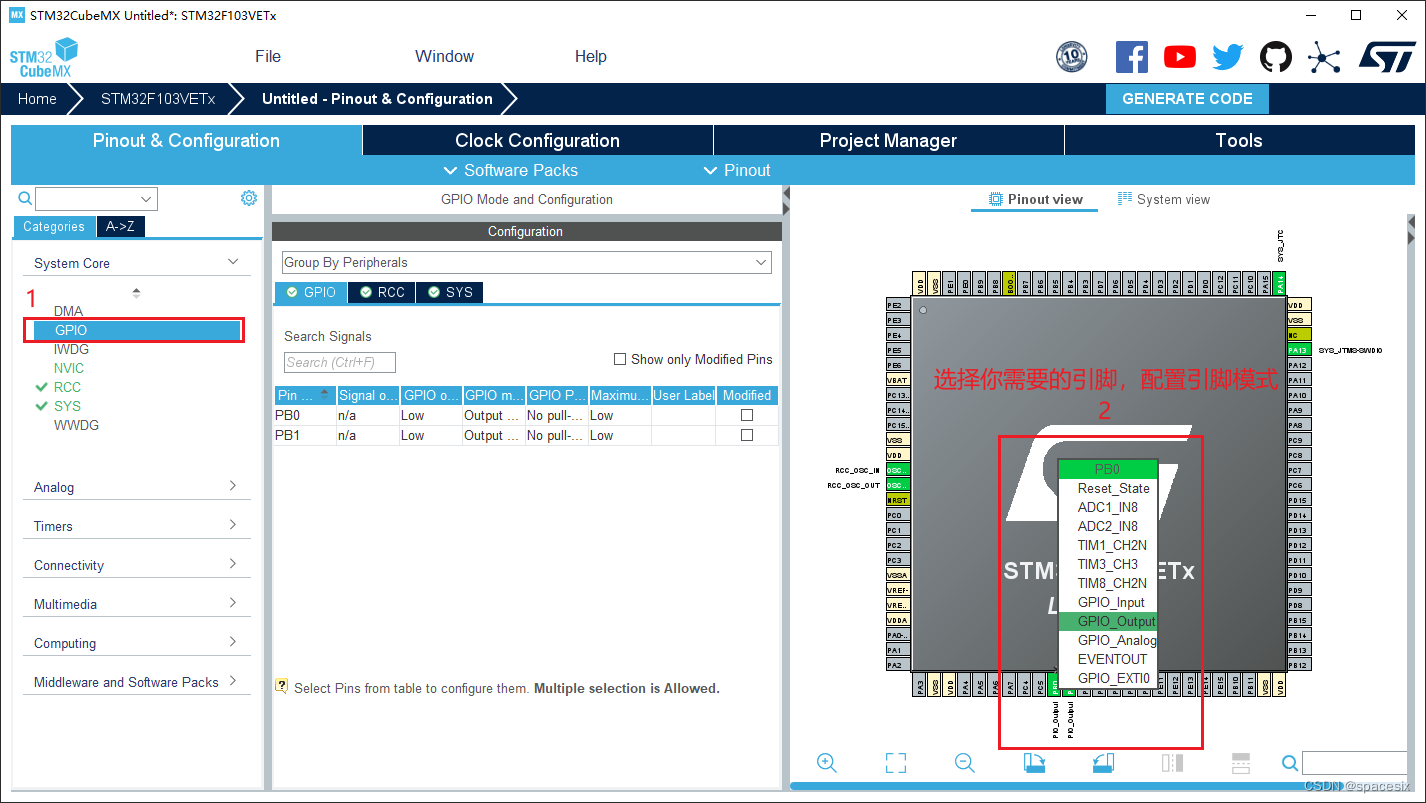
Task: Zoom in on the pinout view
Action: [827, 763]
